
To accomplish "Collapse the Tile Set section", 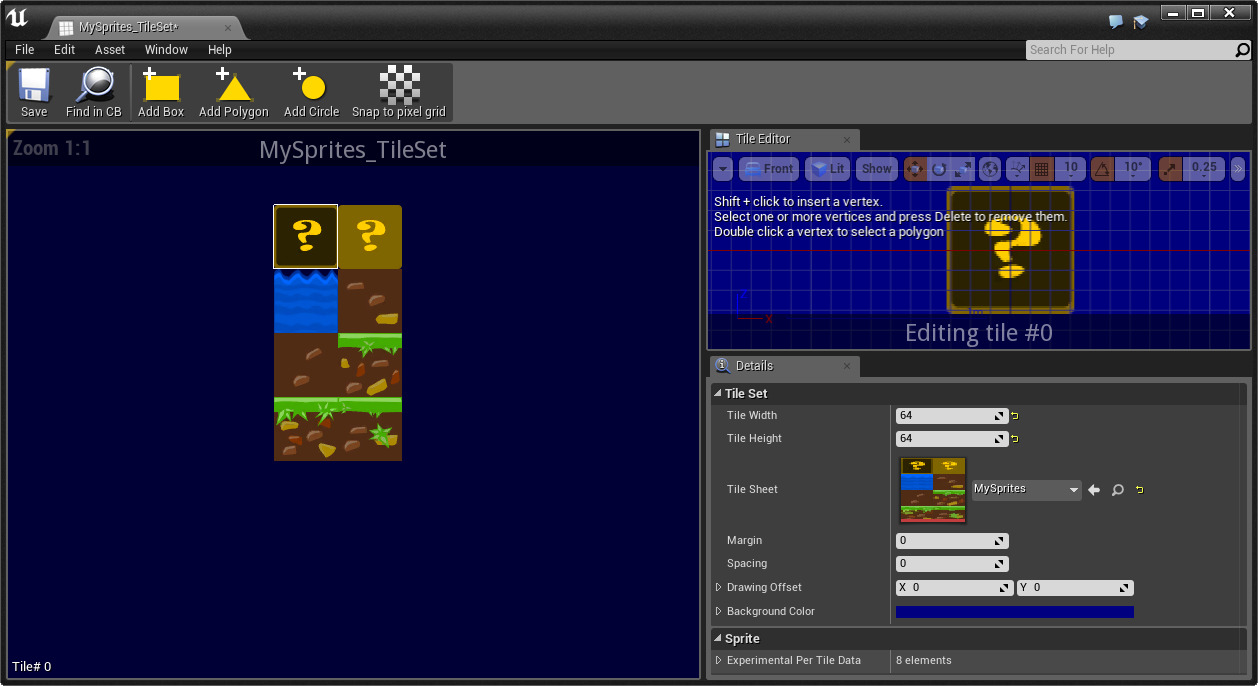I will click(x=718, y=394).
